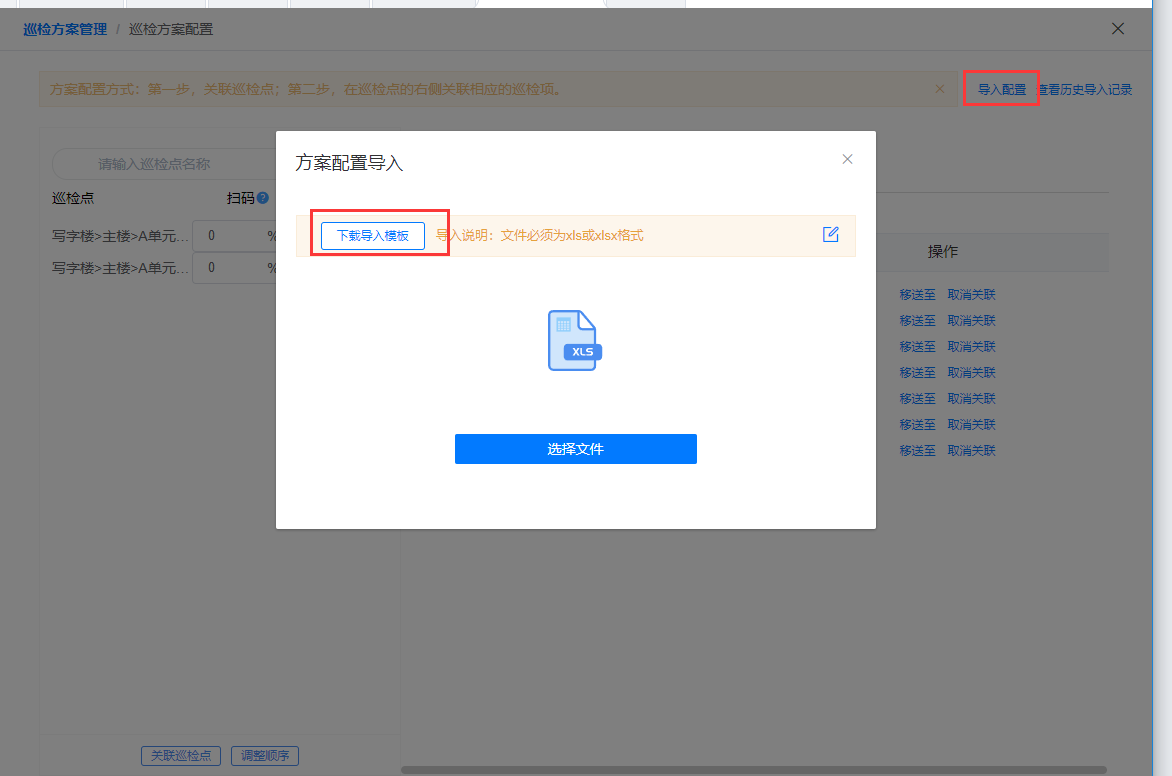
Task: Go back to 巡检方案管理 breadcrumb
Action: [65, 29]
